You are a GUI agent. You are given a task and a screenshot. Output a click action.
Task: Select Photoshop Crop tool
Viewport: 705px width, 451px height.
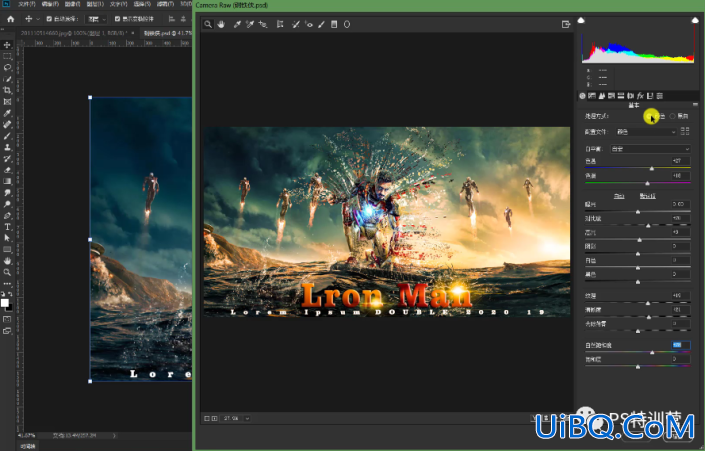tap(7, 90)
